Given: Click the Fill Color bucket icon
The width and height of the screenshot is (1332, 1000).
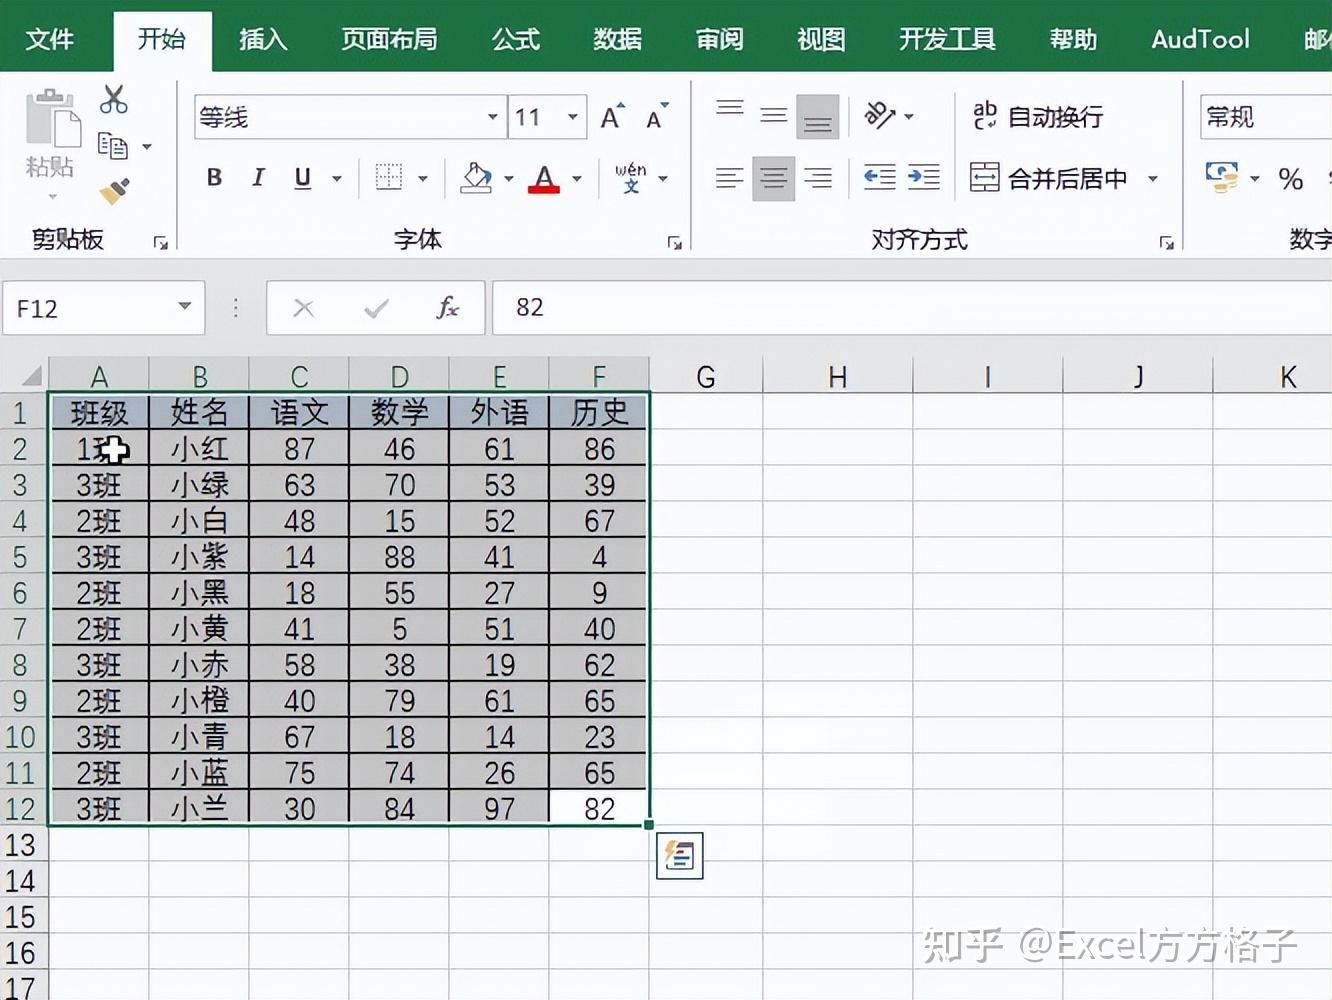Looking at the screenshot, I should 477,178.
